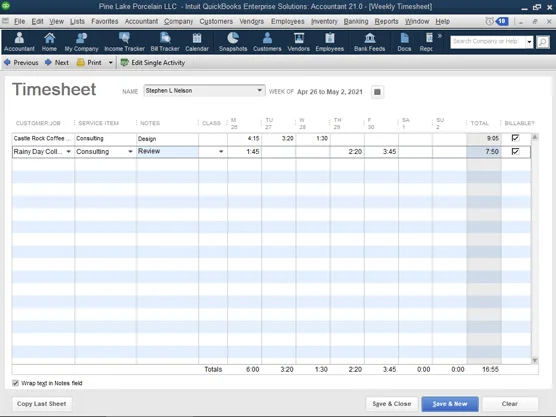Viewport: 556px width, 417px height.
Task: Open the Banking menu
Action: click(356, 22)
